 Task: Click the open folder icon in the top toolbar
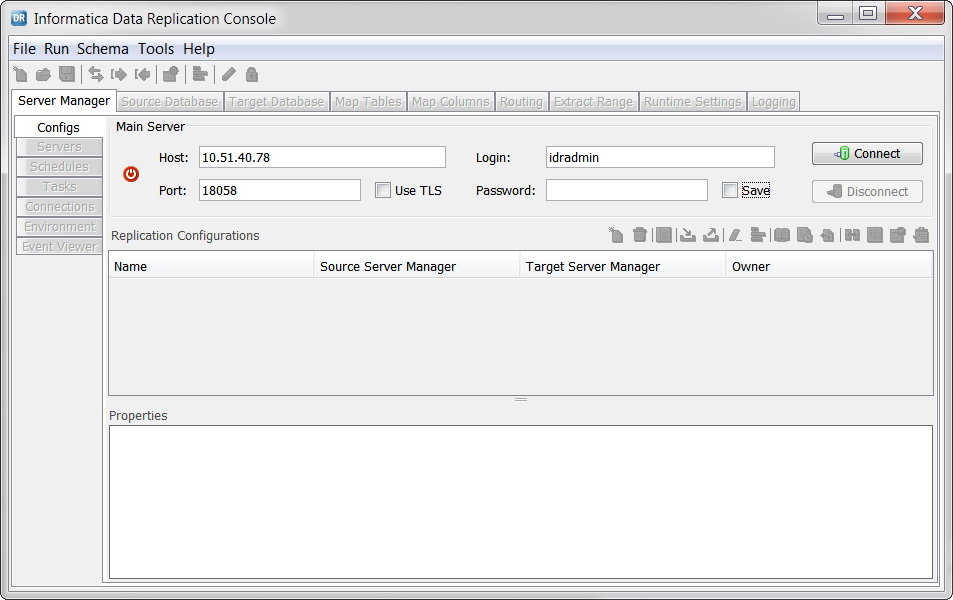pyautogui.click(x=43, y=74)
